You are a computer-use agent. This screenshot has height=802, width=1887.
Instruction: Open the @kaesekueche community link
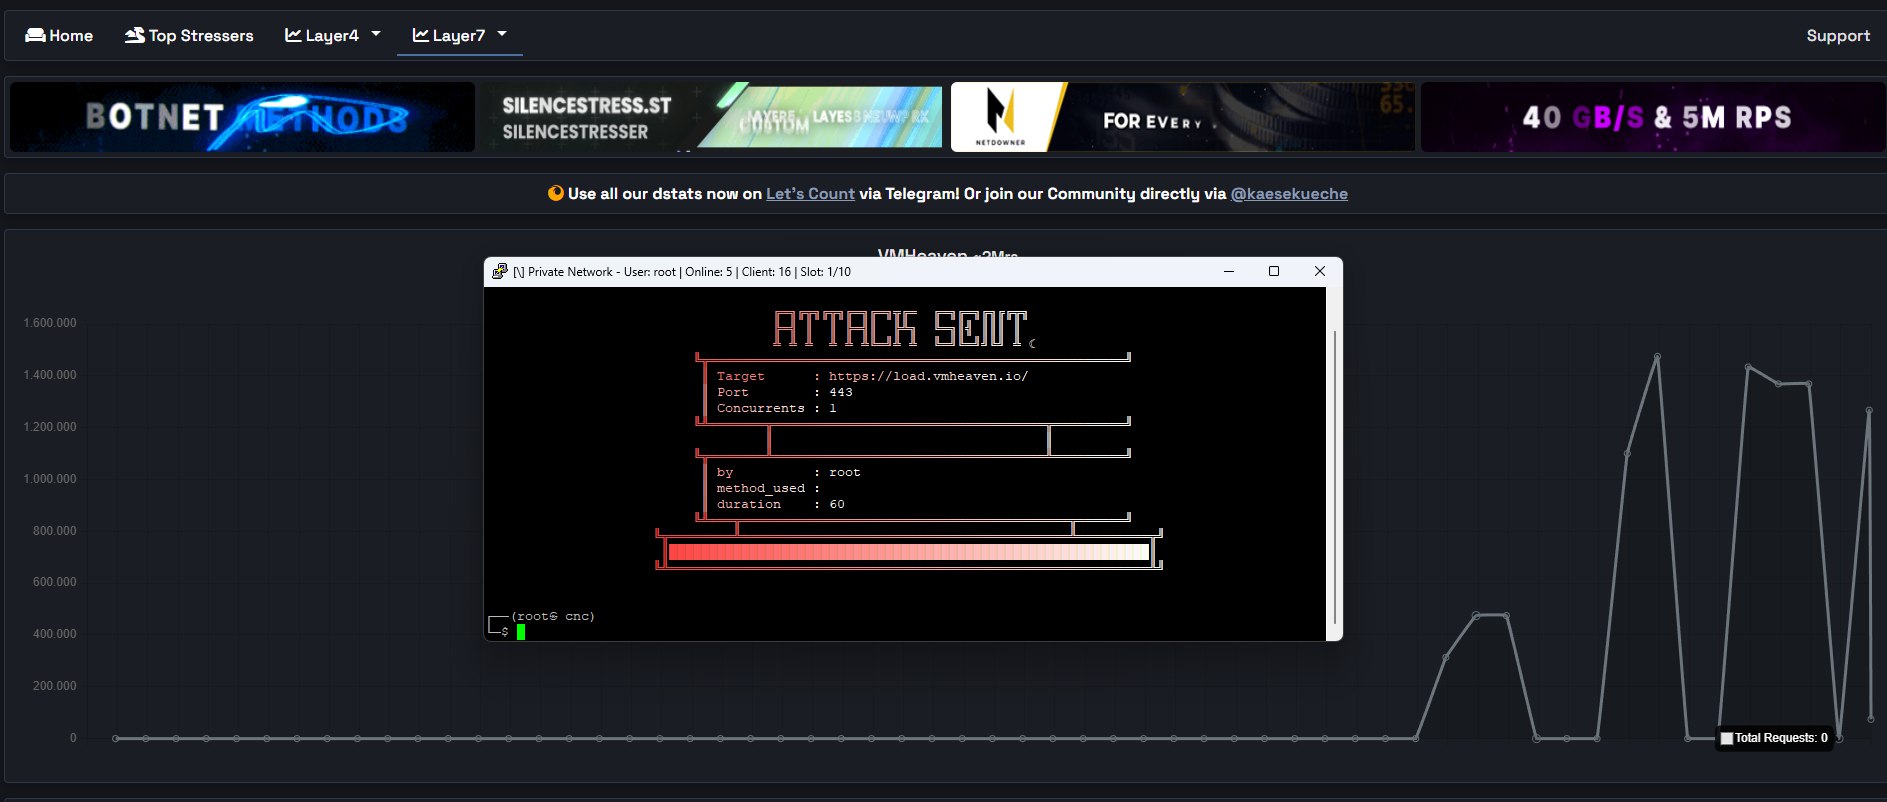[1288, 193]
